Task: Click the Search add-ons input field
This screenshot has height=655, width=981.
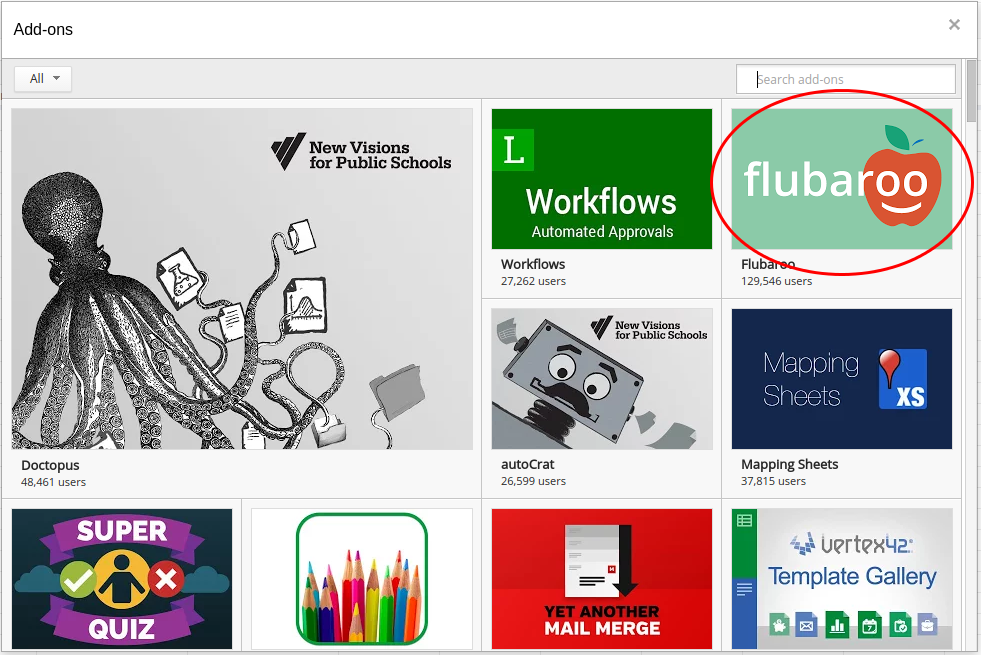Action: (x=845, y=79)
